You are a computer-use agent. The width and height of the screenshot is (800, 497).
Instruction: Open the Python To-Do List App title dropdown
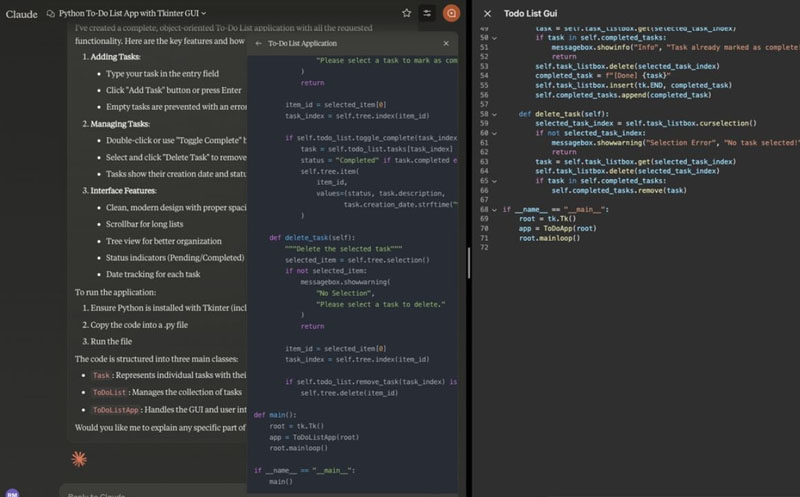tap(133, 13)
